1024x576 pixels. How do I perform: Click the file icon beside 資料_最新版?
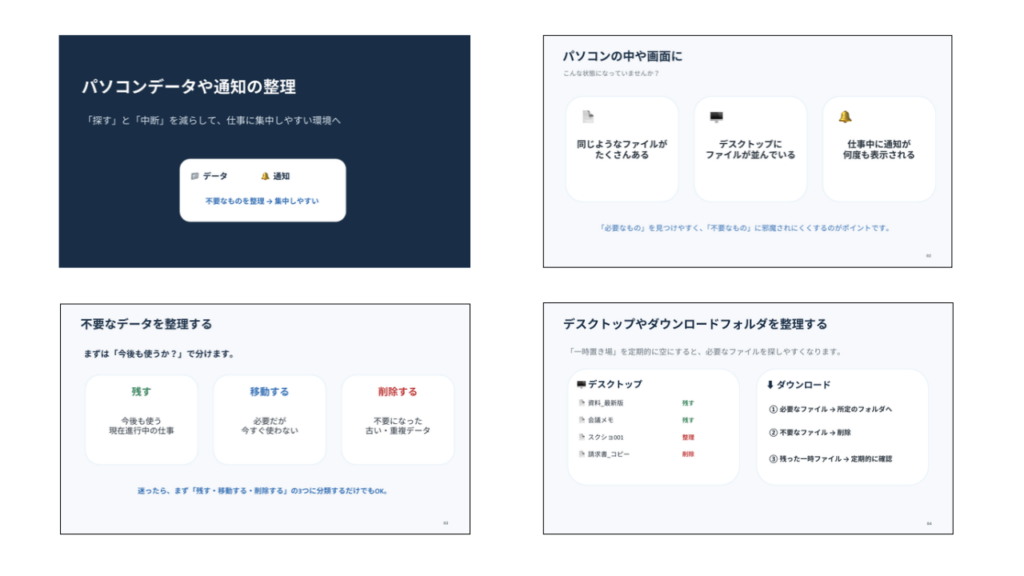(581, 403)
